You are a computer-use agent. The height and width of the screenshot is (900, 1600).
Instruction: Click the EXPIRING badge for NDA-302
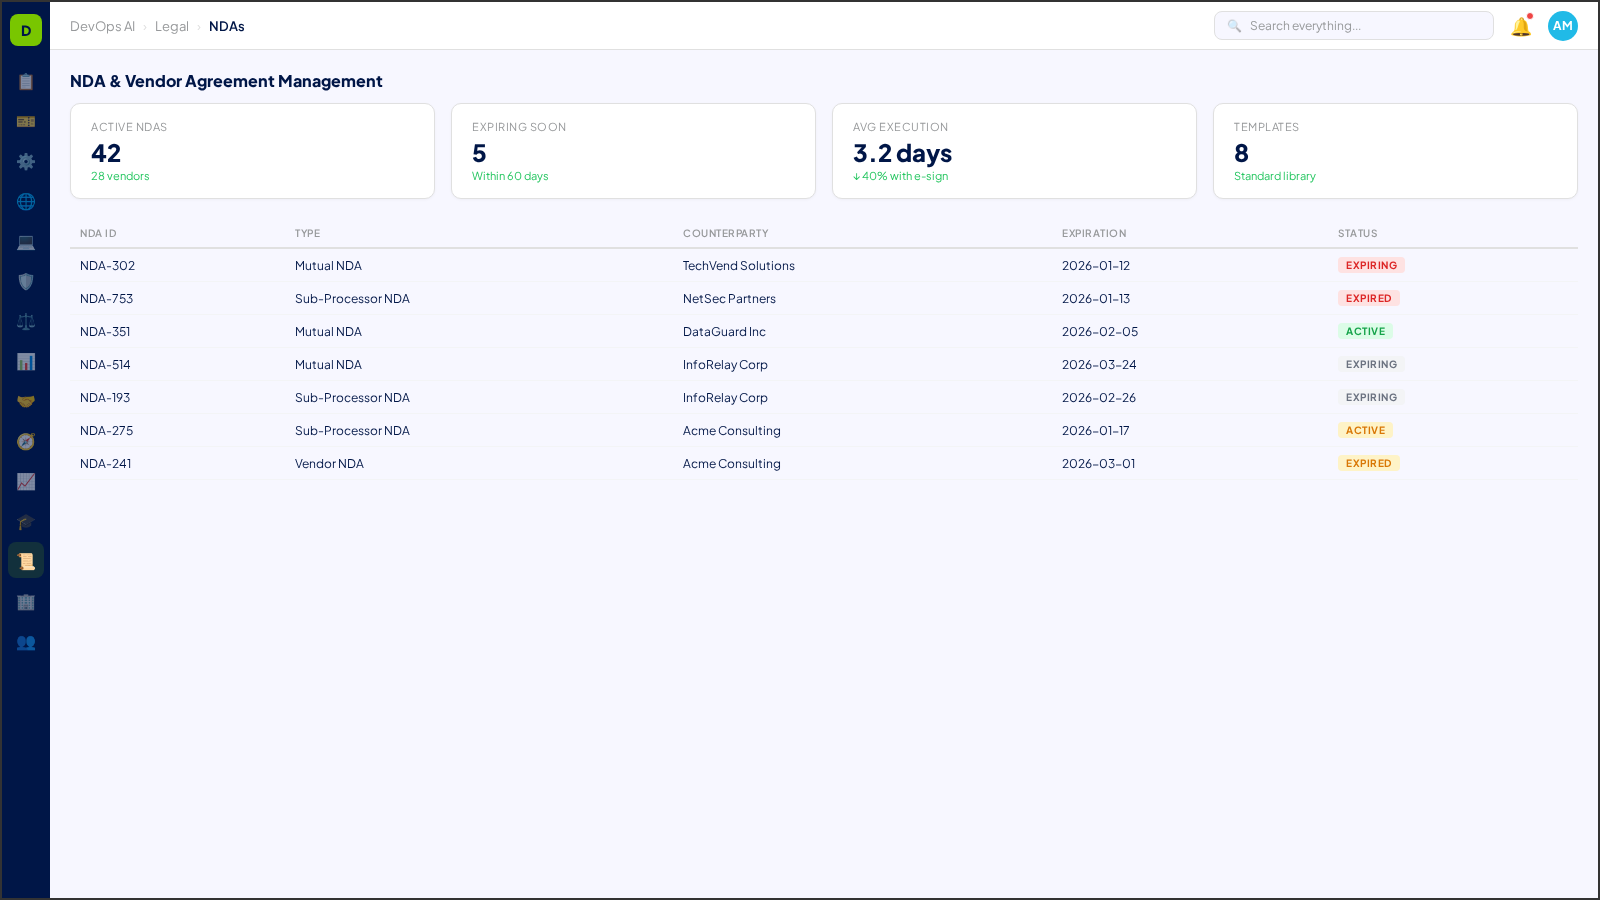[x=1370, y=265]
